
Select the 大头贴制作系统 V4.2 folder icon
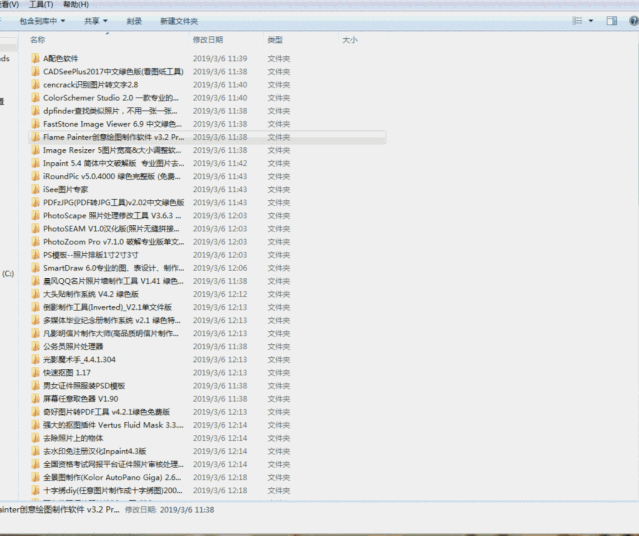36,294
